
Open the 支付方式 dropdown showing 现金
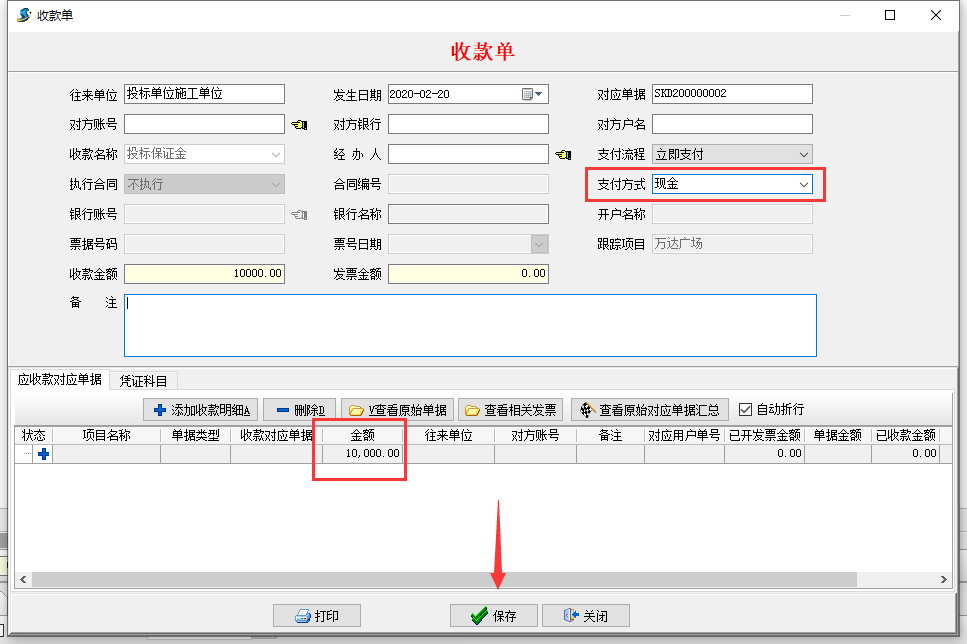(803, 184)
